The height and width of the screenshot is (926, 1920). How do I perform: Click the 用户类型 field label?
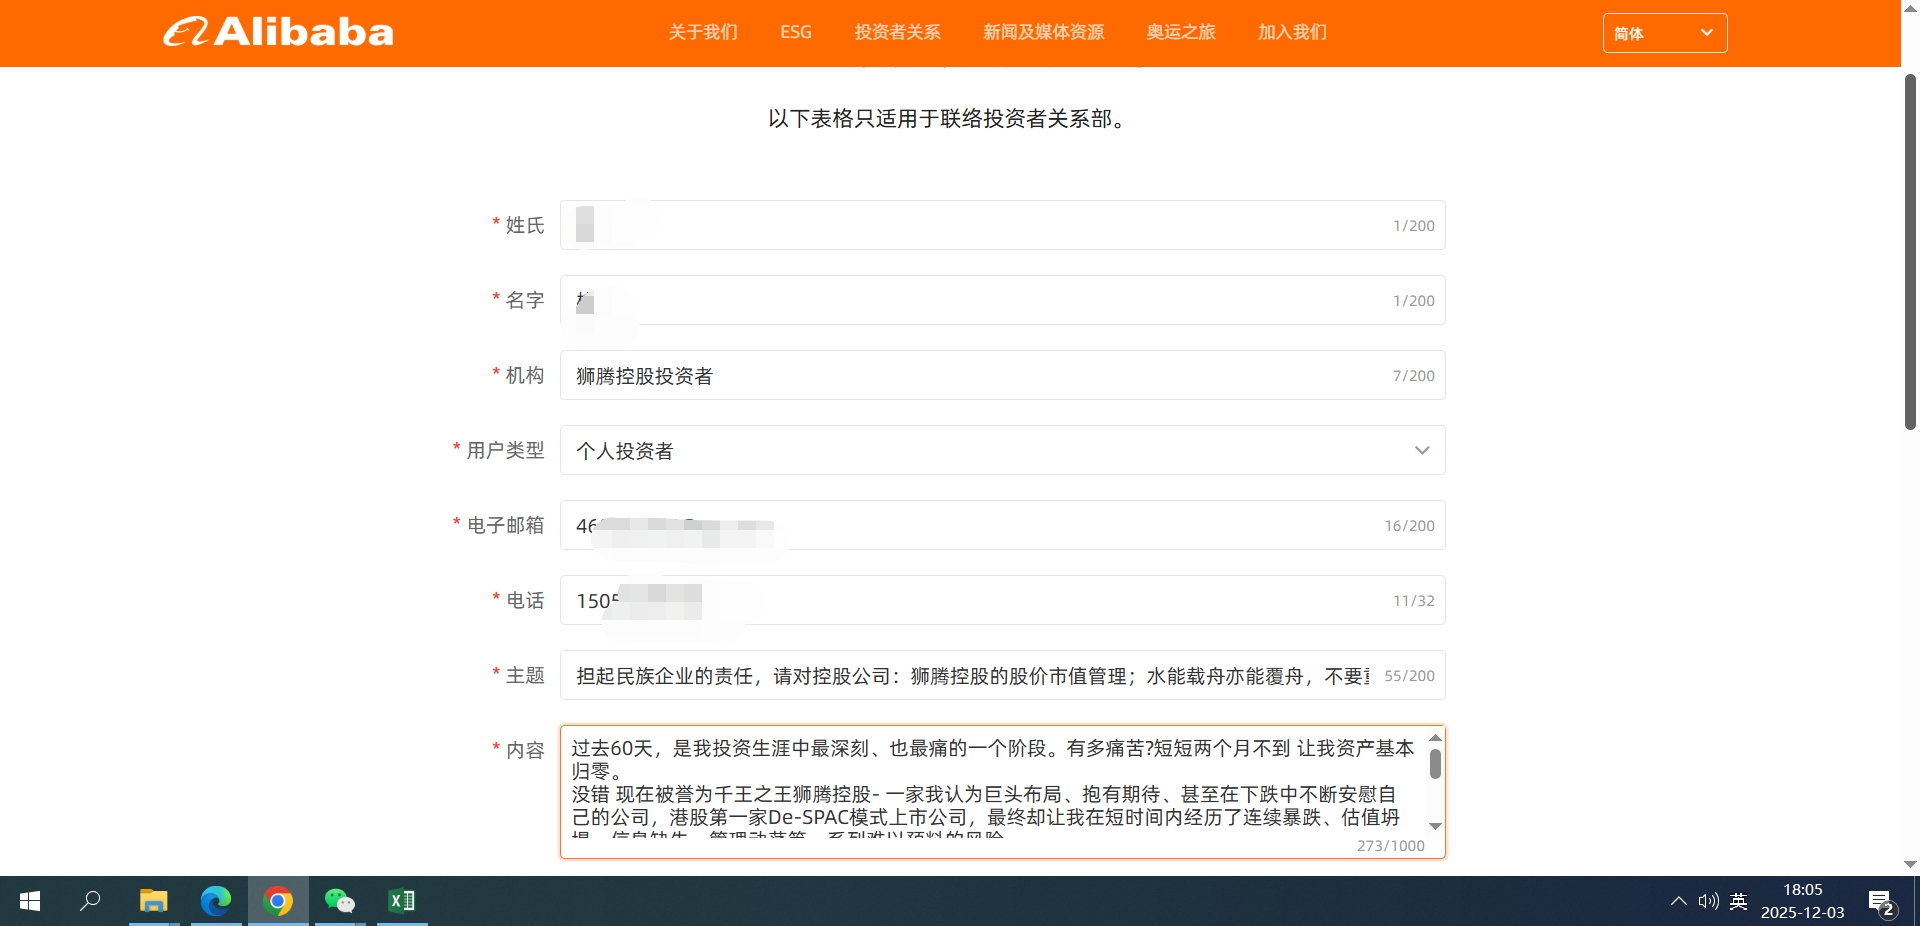tap(506, 450)
